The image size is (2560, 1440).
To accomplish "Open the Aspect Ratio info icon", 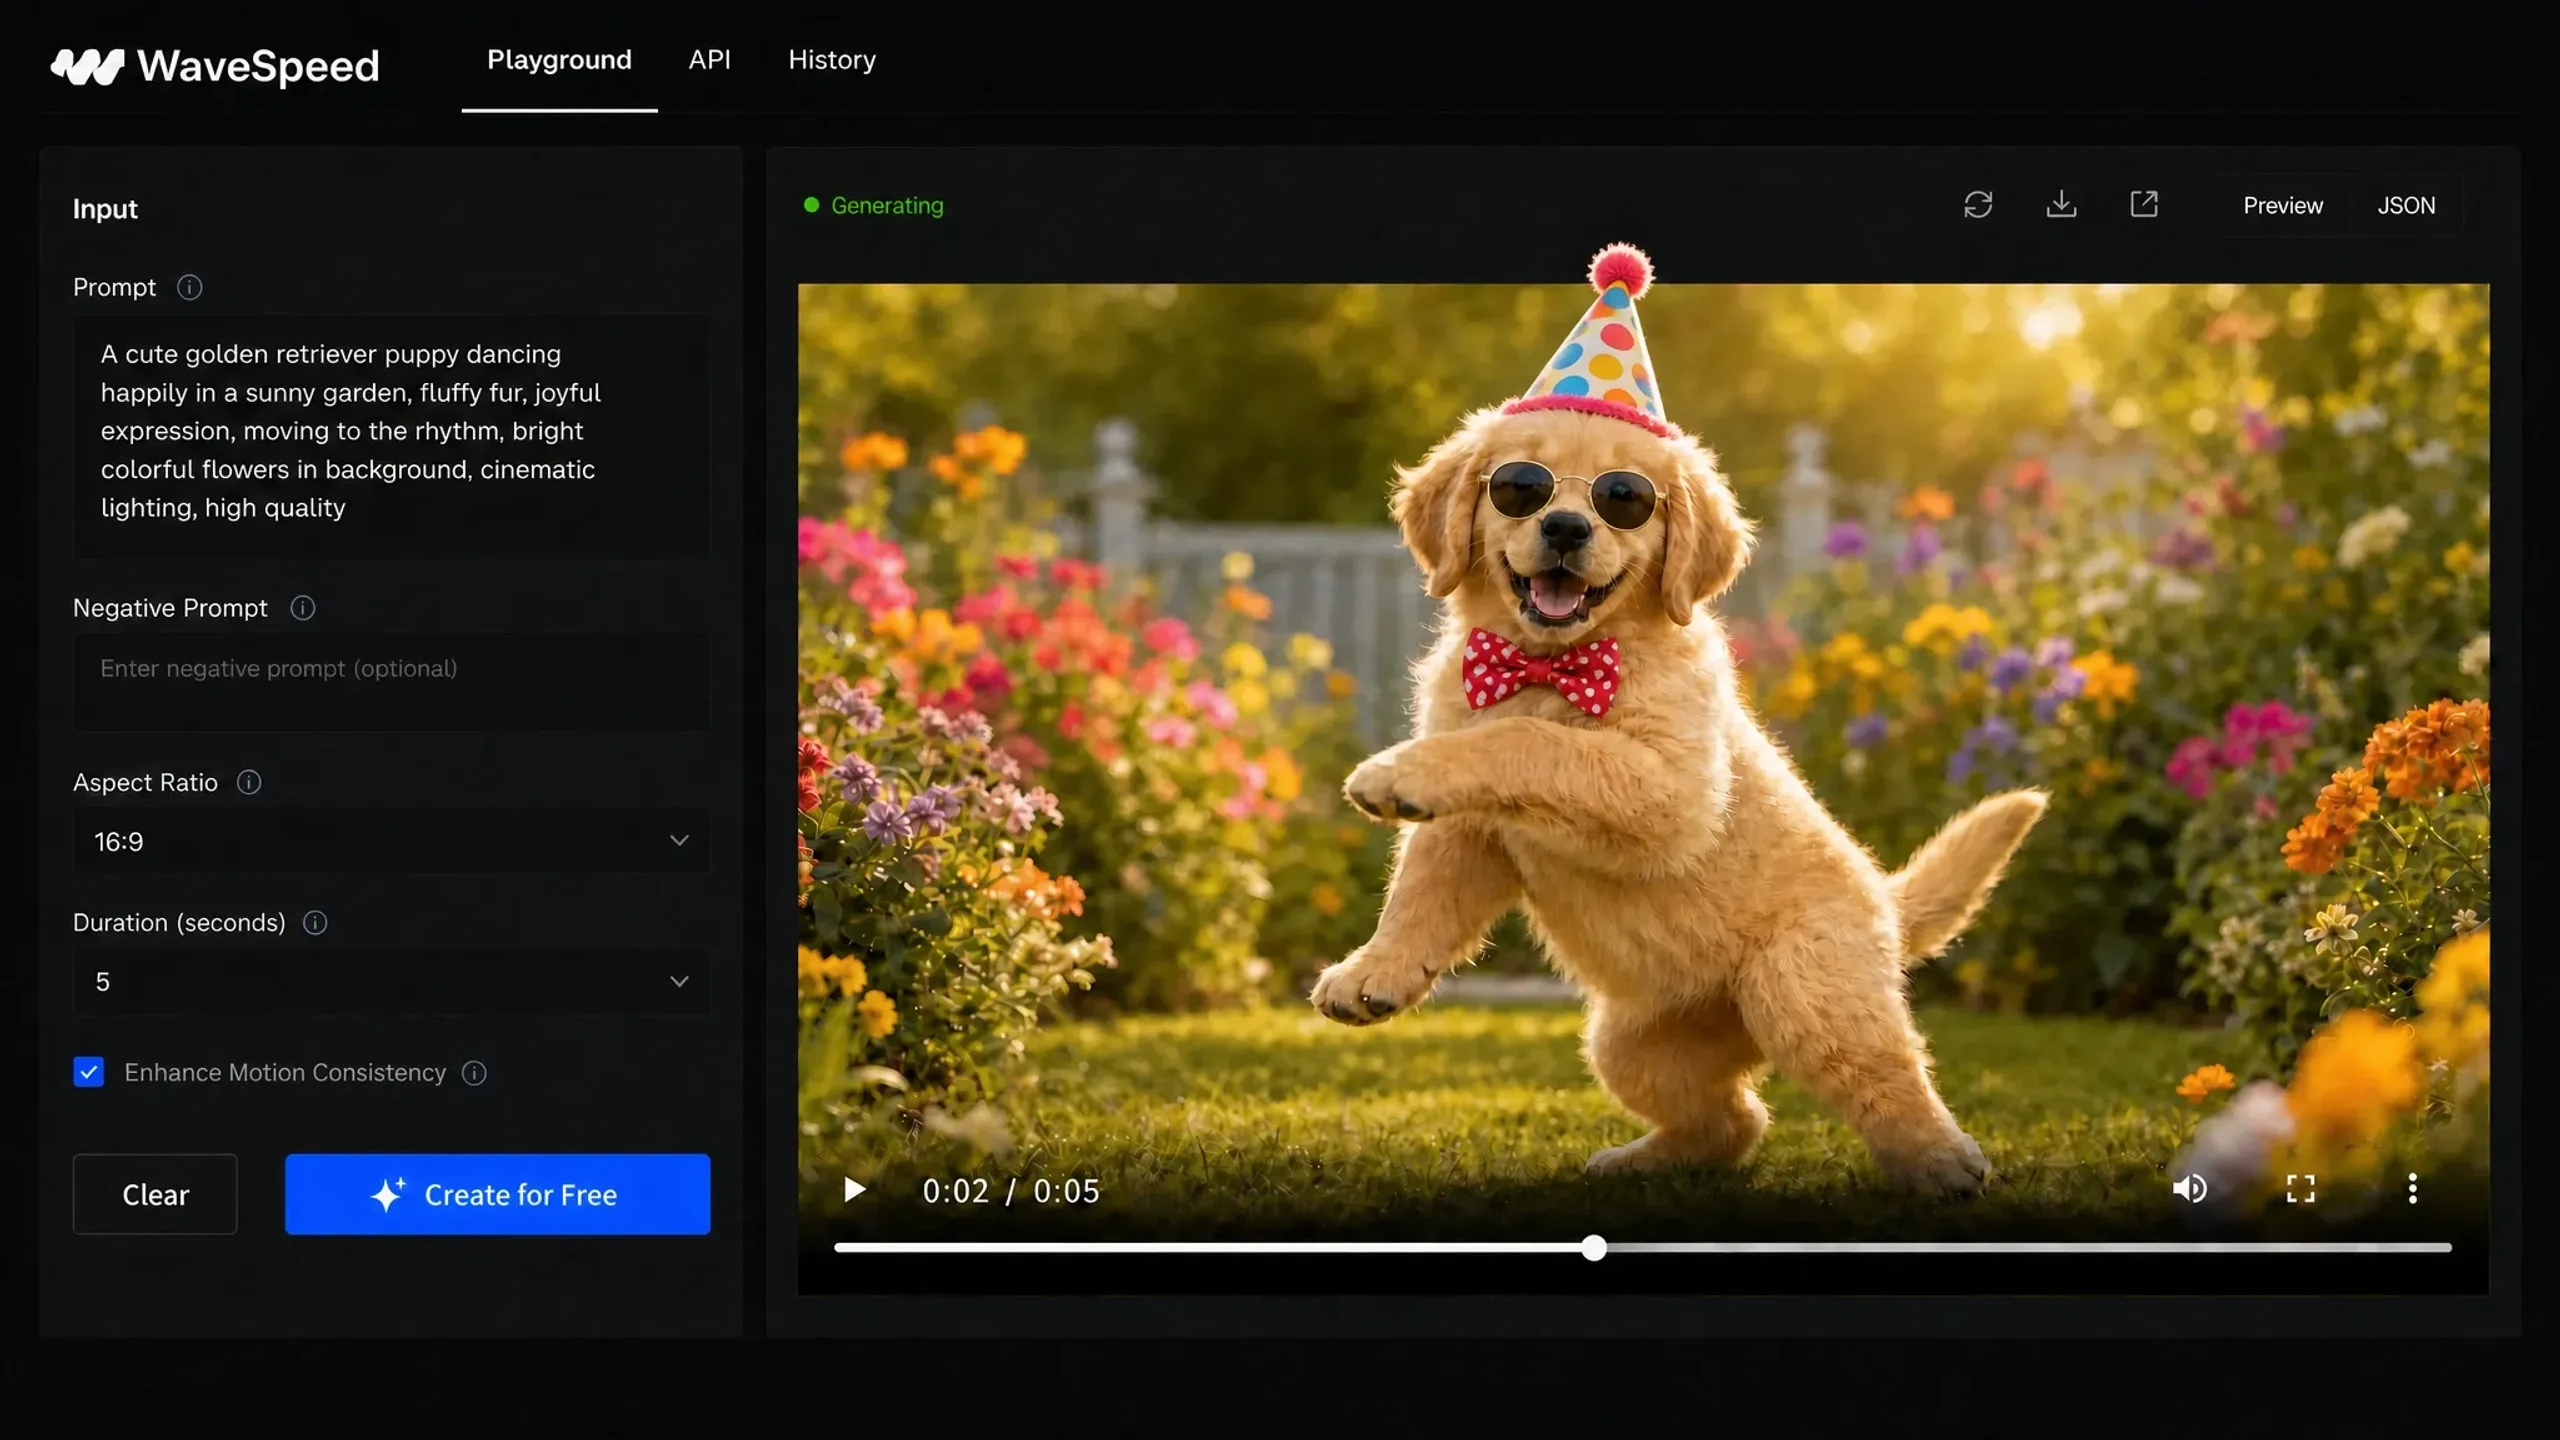I will (x=249, y=782).
